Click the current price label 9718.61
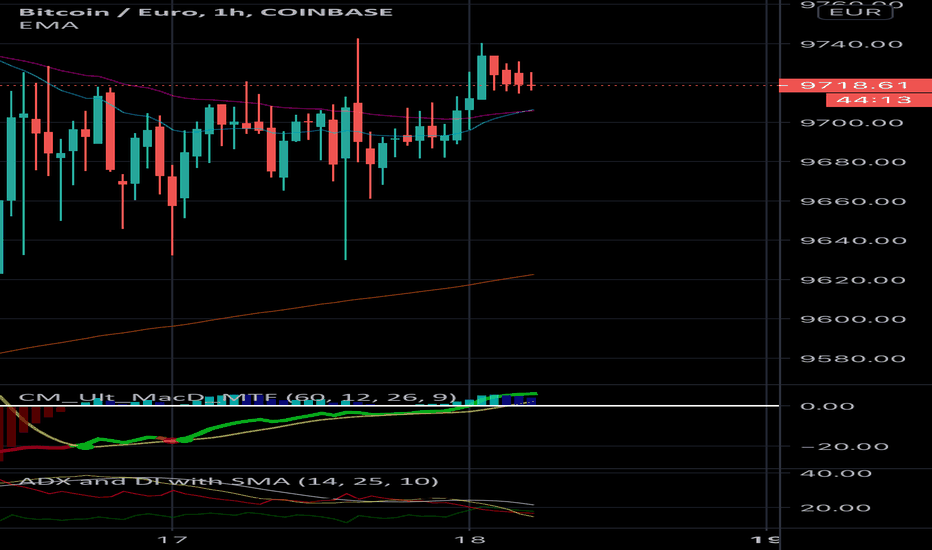 pyautogui.click(x=855, y=85)
